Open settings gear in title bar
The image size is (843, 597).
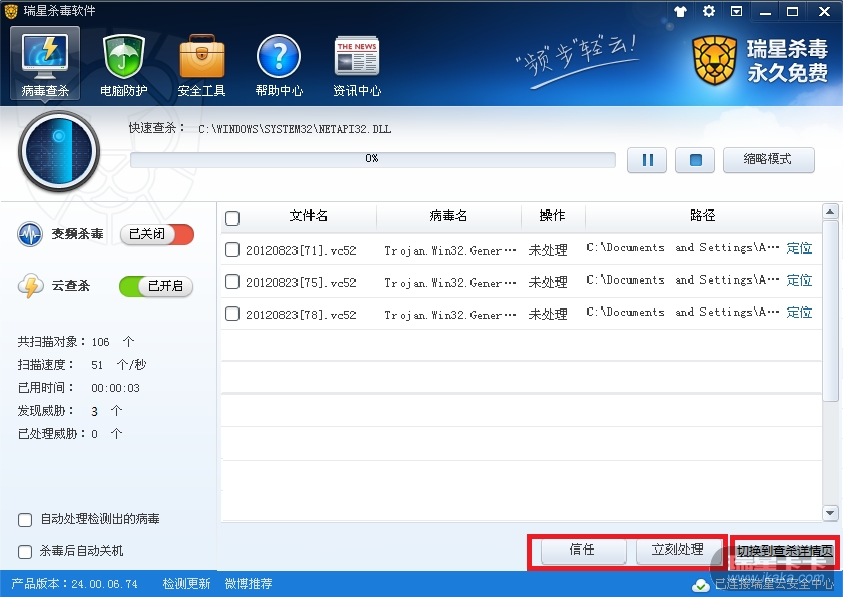(709, 11)
